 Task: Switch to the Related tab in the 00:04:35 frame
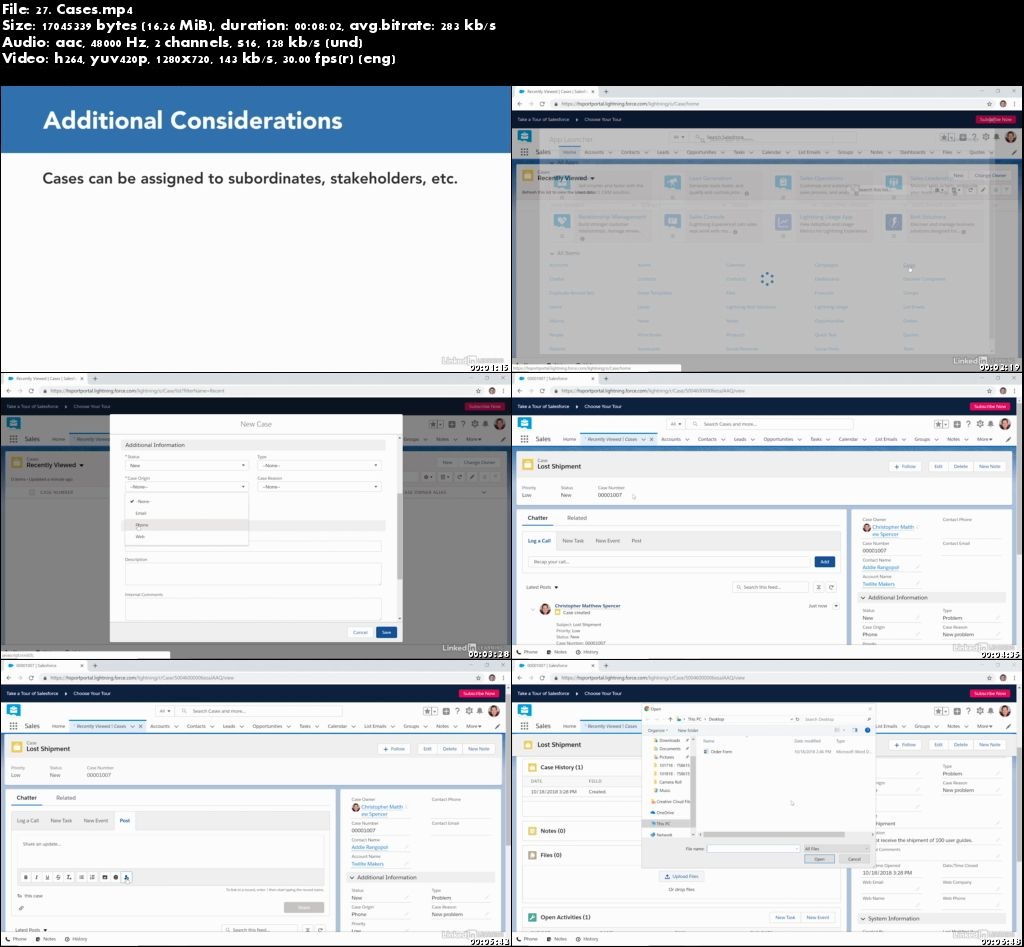click(x=577, y=518)
